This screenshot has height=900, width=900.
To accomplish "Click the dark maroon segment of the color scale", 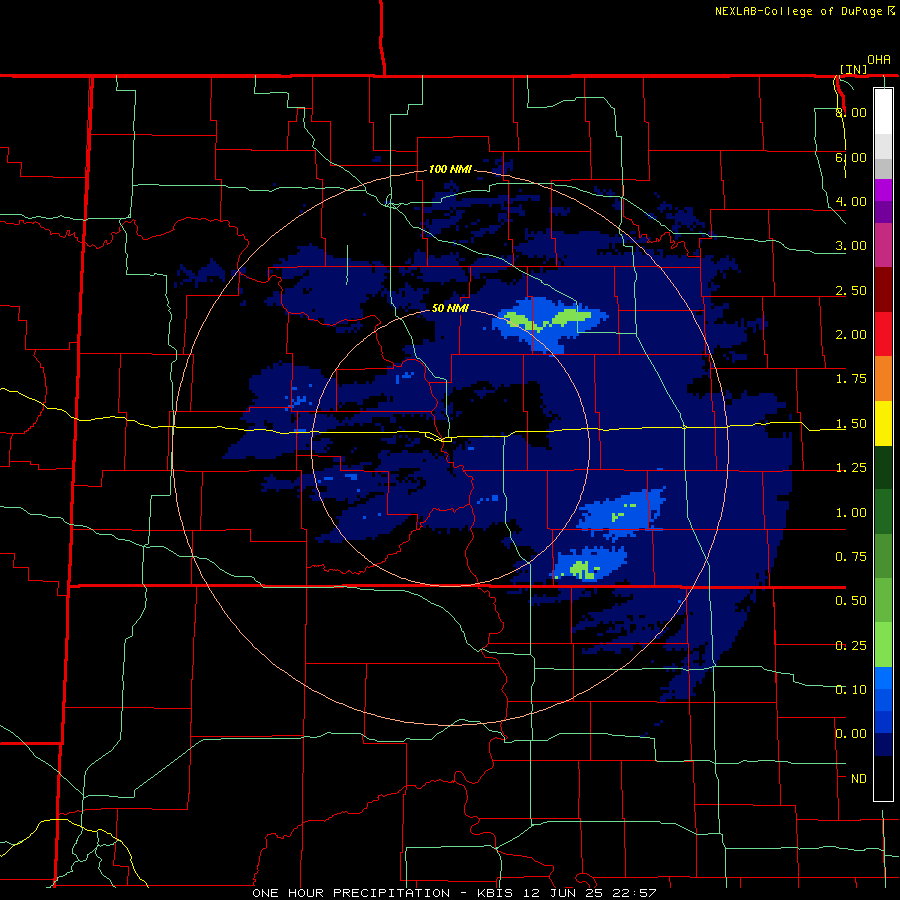I will pos(883,290).
